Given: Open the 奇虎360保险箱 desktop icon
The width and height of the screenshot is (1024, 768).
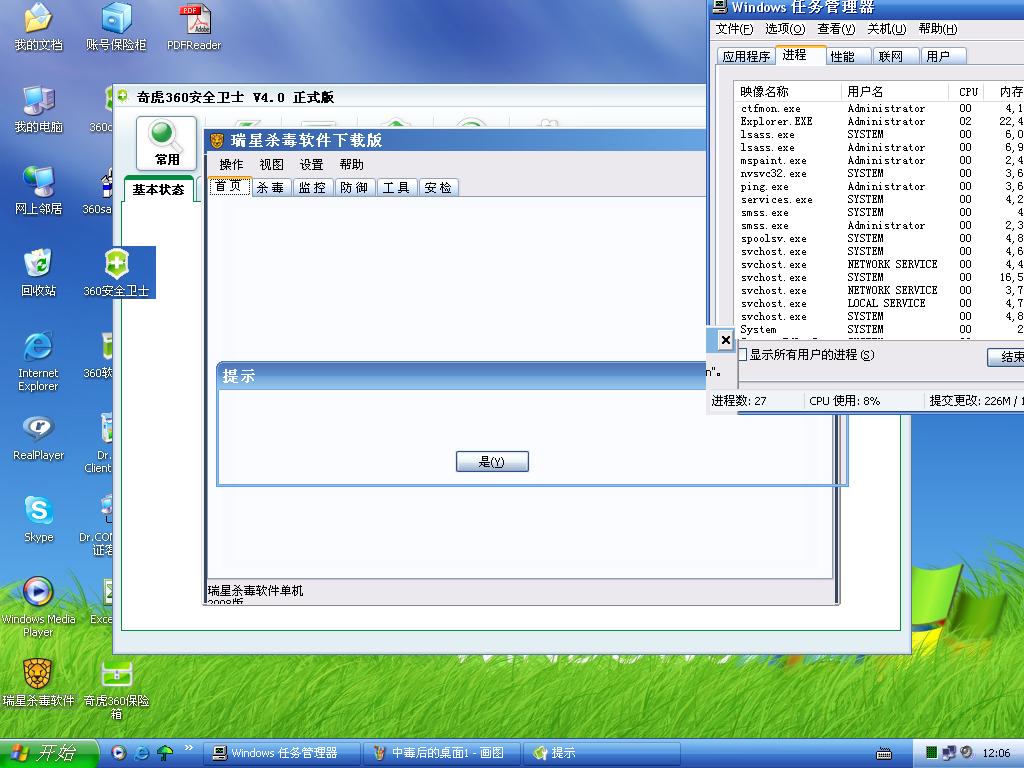Looking at the screenshot, I should pos(116,689).
